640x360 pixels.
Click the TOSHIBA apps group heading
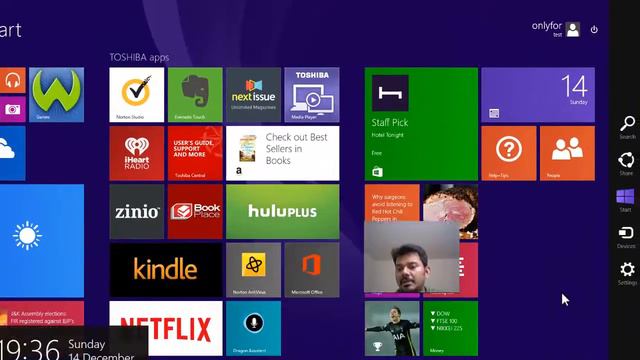point(139,57)
